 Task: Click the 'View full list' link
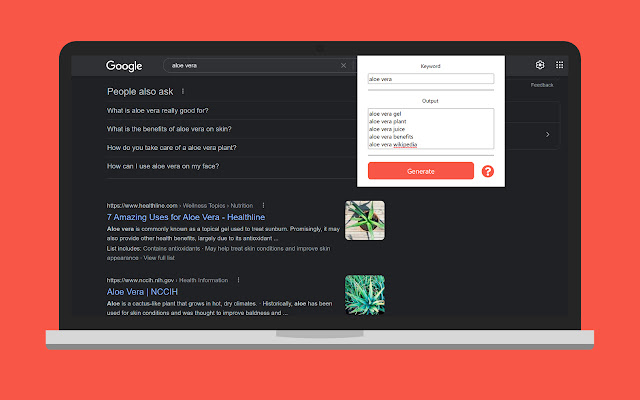click(x=159, y=258)
